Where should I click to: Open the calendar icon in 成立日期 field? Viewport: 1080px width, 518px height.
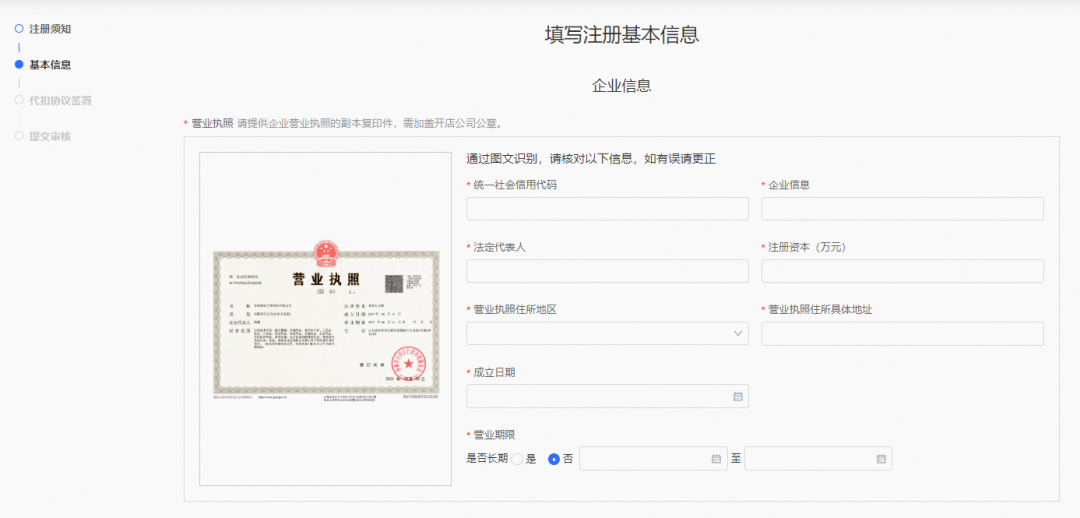tap(738, 397)
